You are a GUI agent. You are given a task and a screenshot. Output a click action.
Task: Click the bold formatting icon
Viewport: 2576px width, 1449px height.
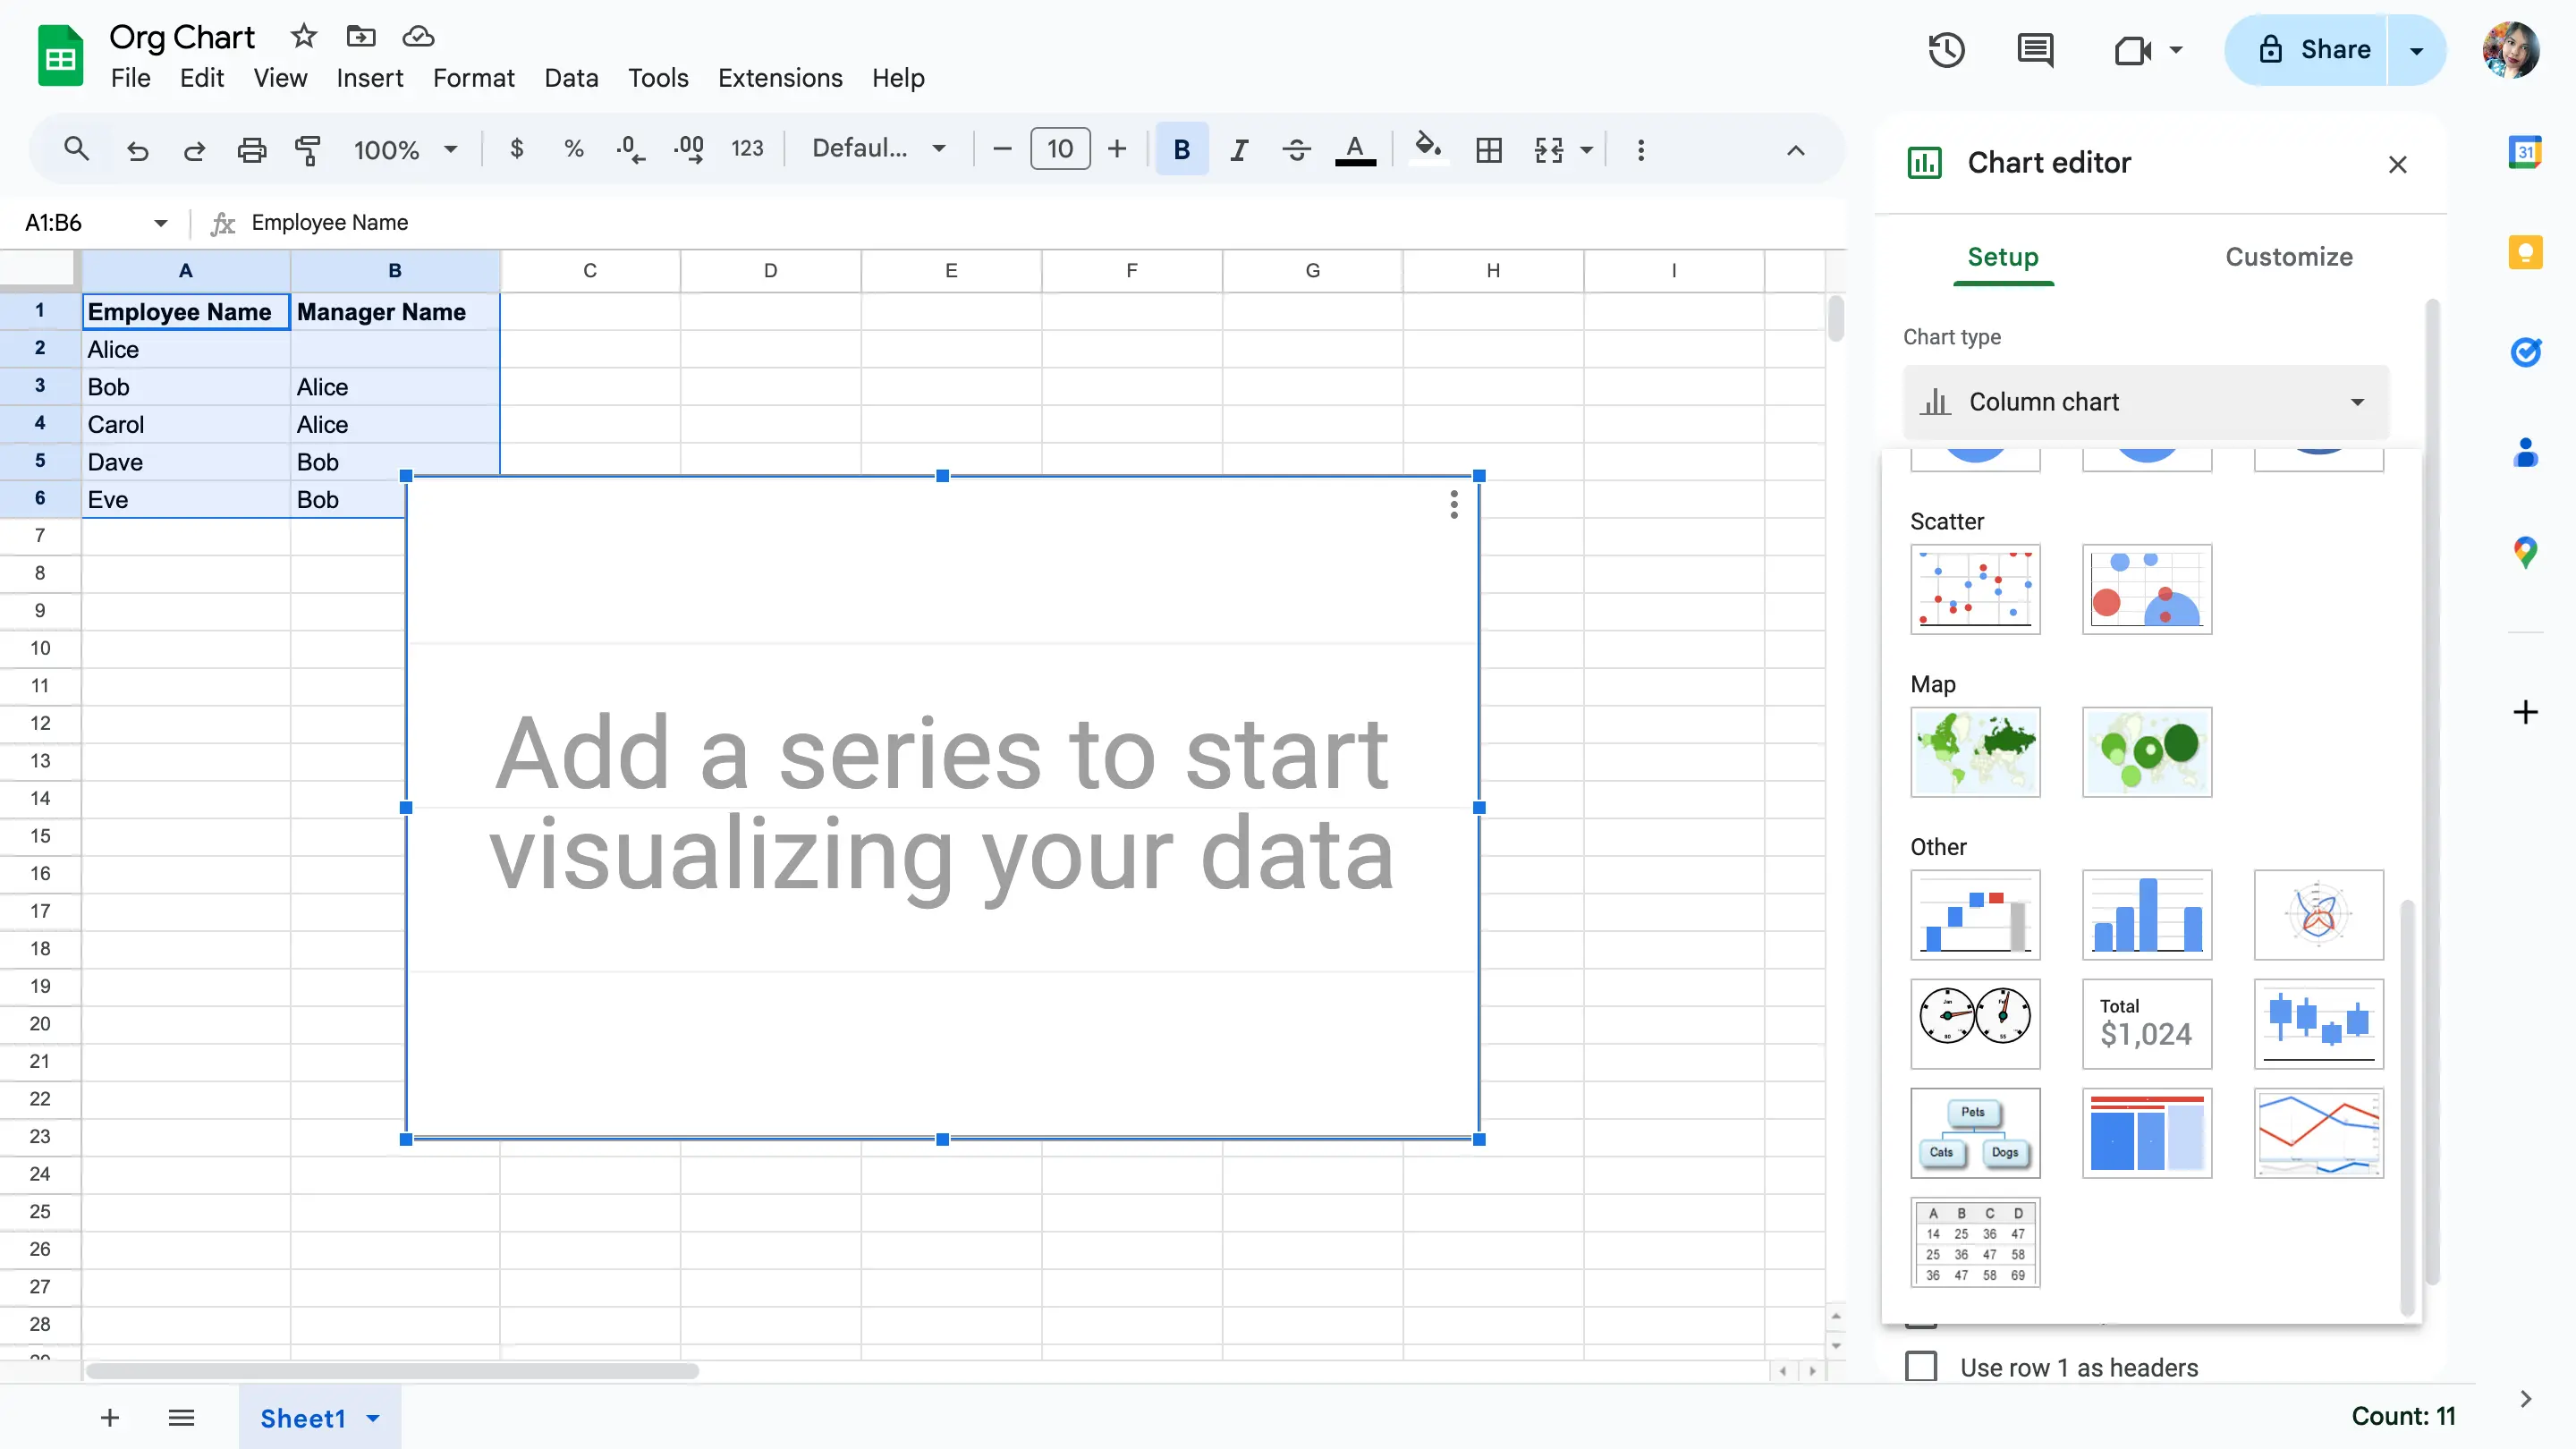click(x=1180, y=148)
